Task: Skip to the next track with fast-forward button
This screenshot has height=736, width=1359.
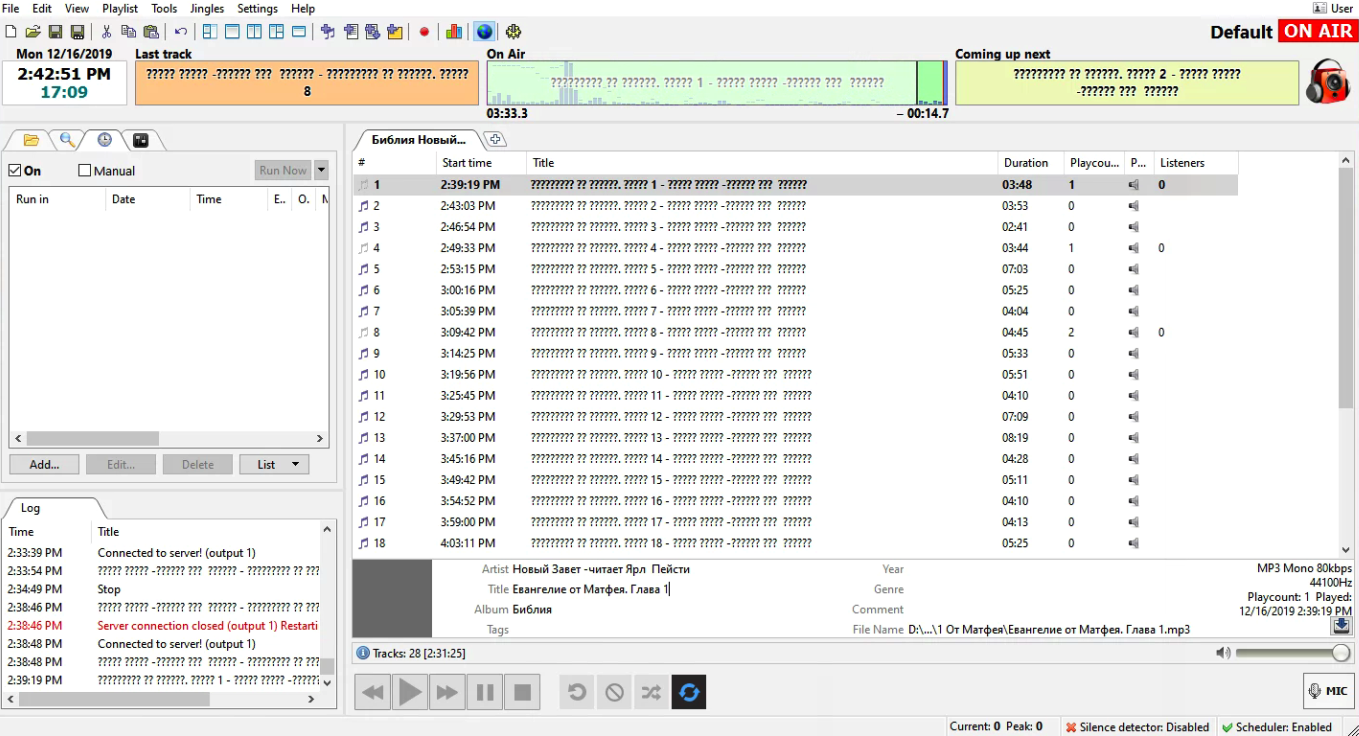Action: click(x=447, y=692)
